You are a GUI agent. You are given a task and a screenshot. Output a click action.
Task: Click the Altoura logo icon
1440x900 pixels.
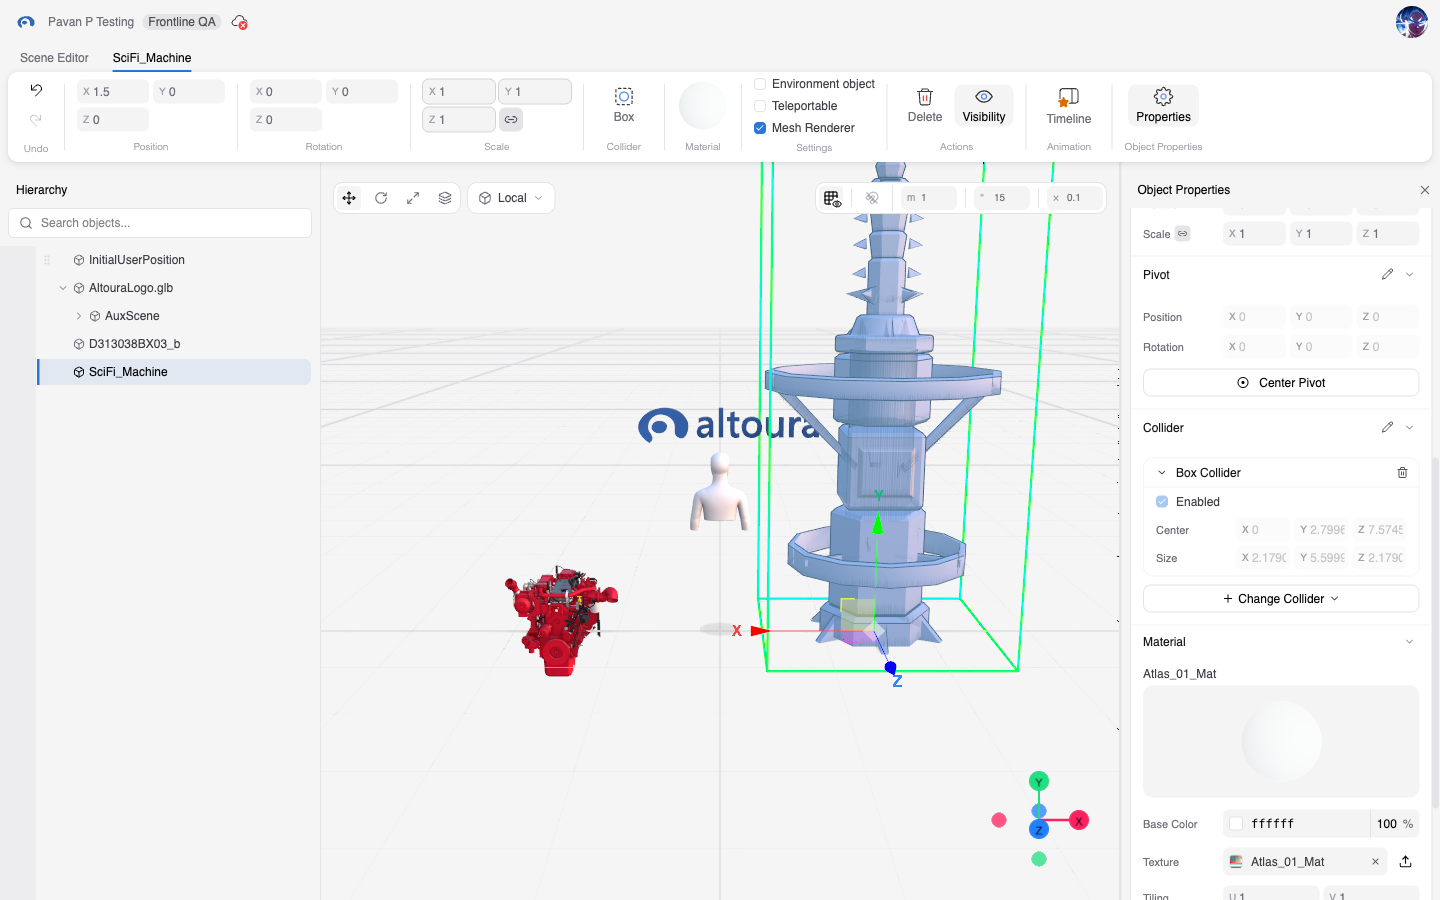coord(26,22)
